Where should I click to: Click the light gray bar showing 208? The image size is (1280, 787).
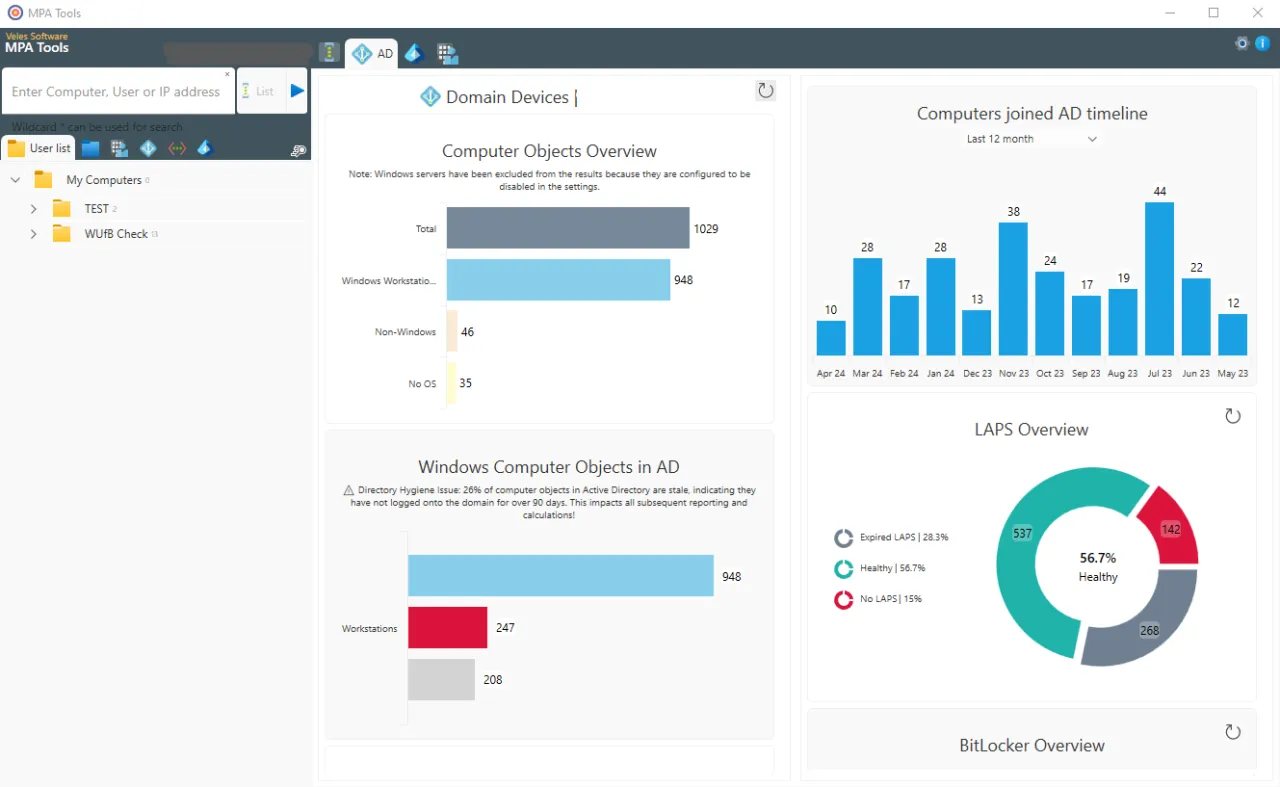(x=441, y=679)
